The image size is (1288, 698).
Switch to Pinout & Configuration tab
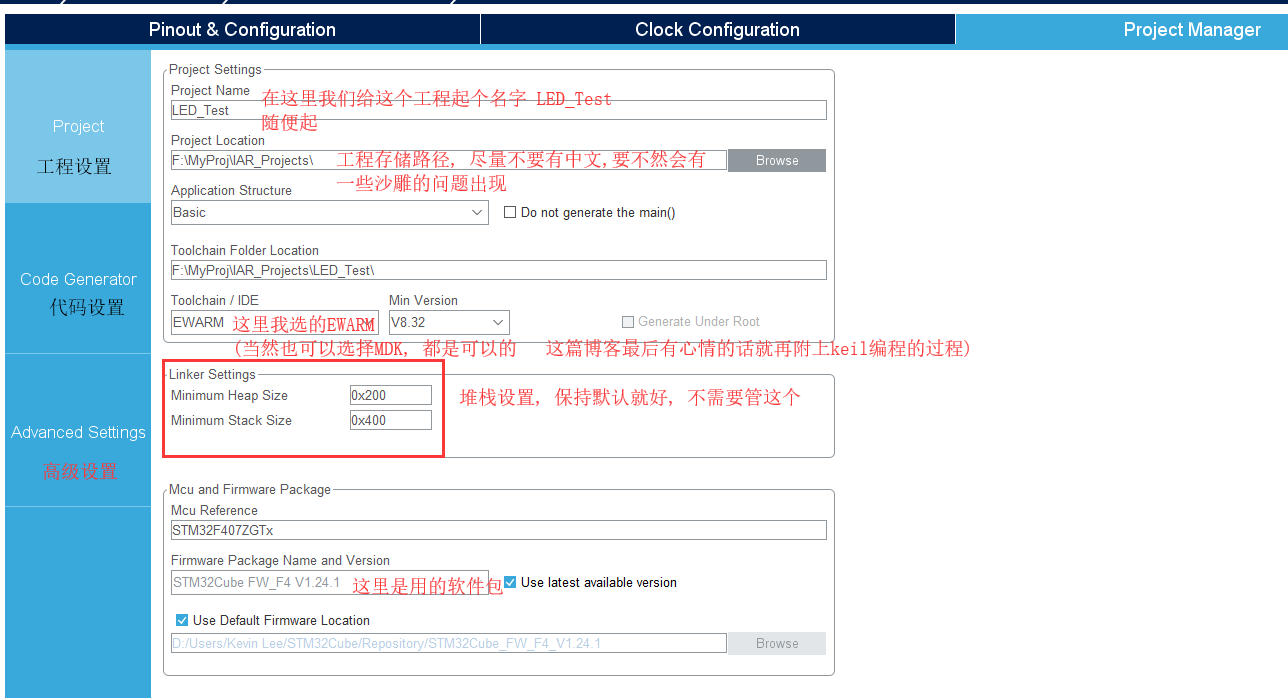(242, 29)
